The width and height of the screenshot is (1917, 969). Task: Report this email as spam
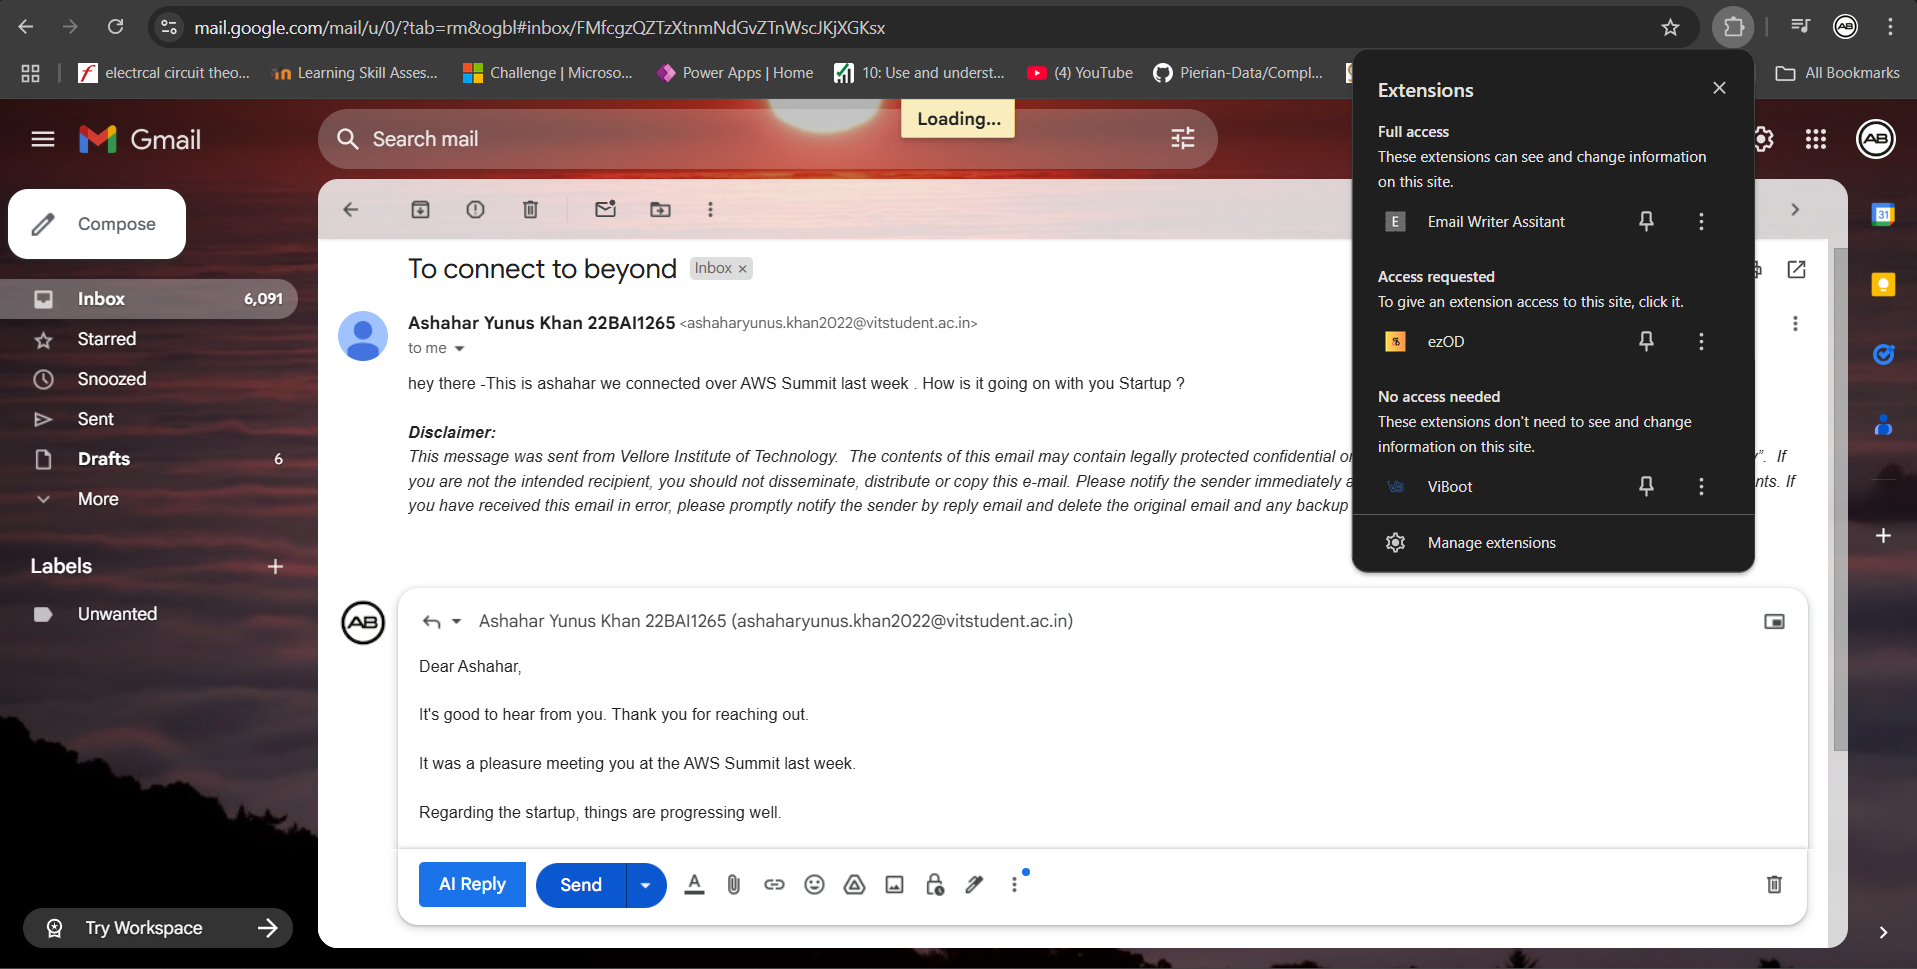(x=475, y=209)
